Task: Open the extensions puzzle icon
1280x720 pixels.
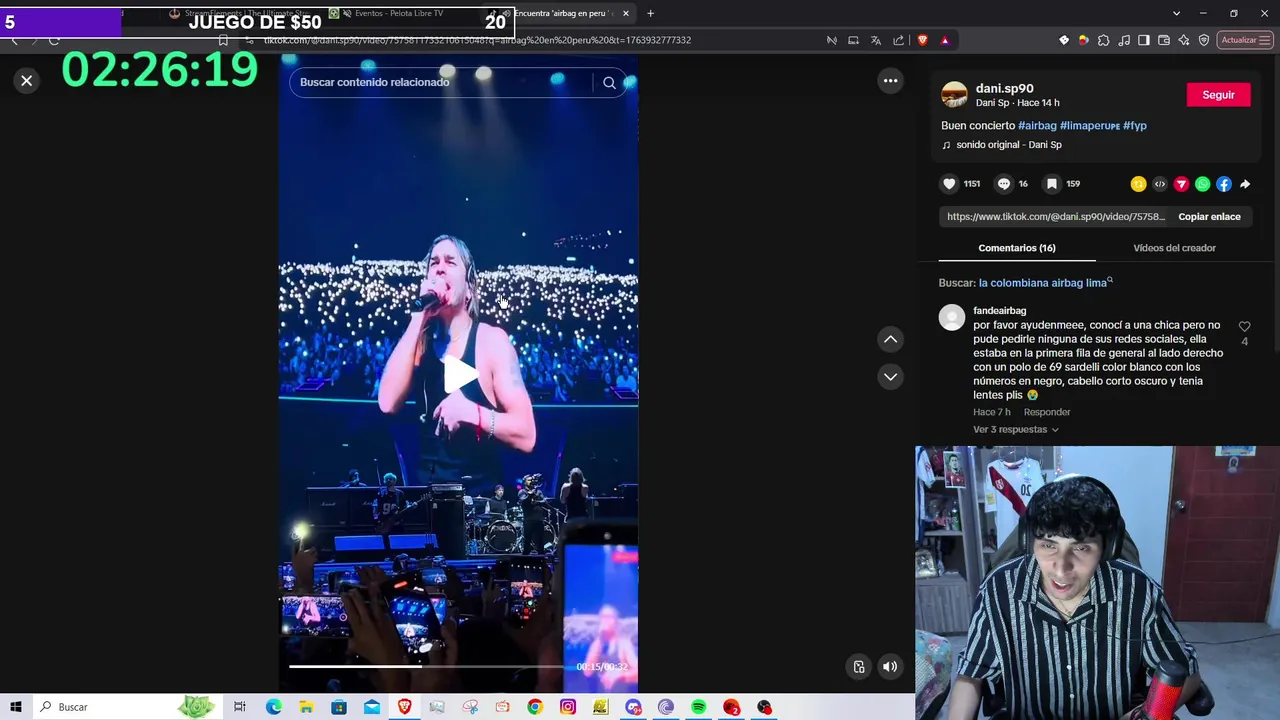Action: point(1103,40)
